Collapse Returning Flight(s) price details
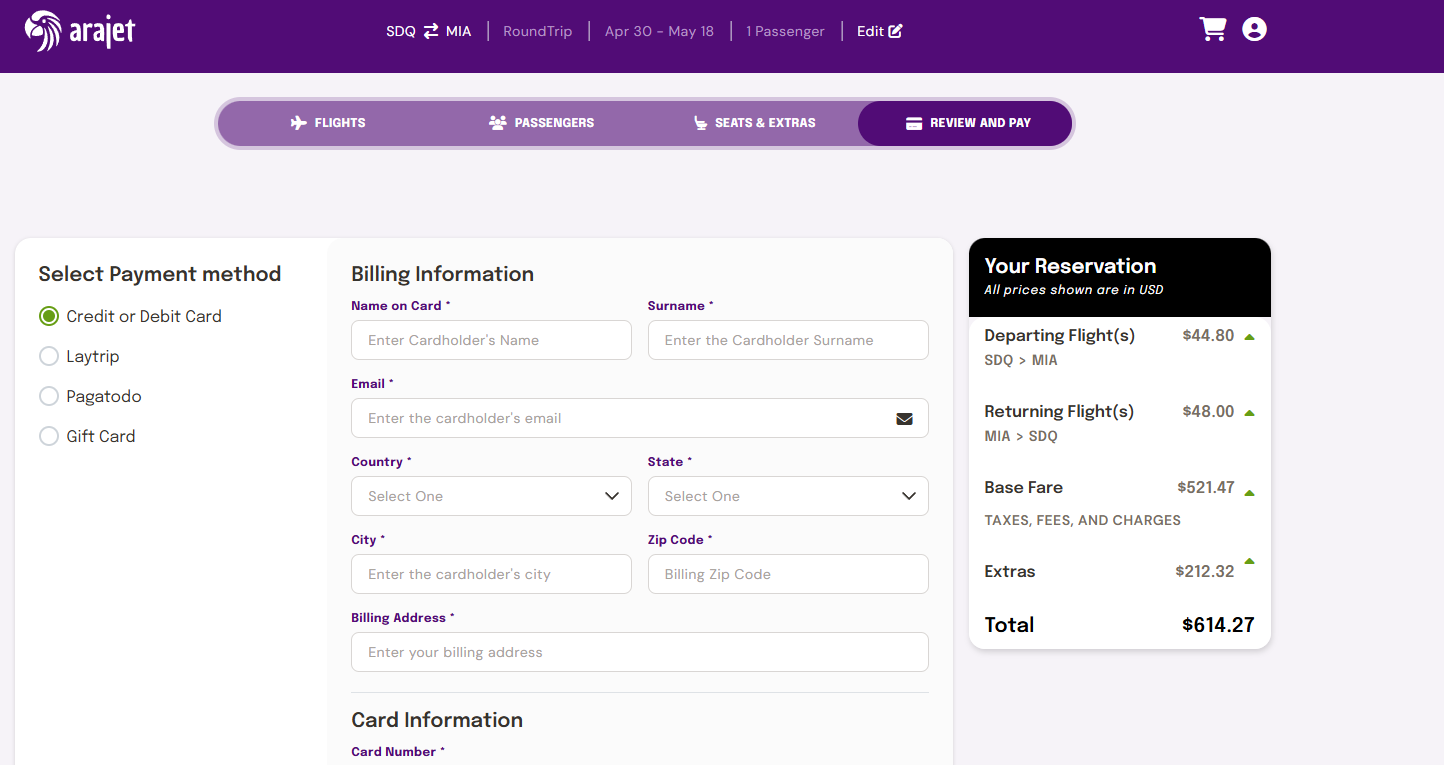 coord(1249,413)
